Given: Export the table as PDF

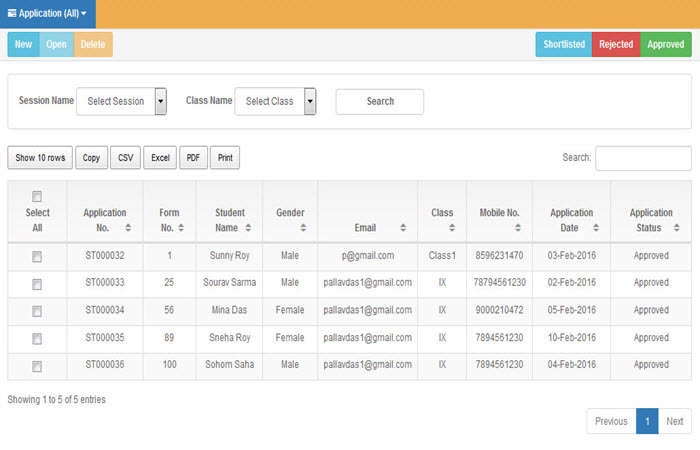Looking at the screenshot, I should [193, 158].
